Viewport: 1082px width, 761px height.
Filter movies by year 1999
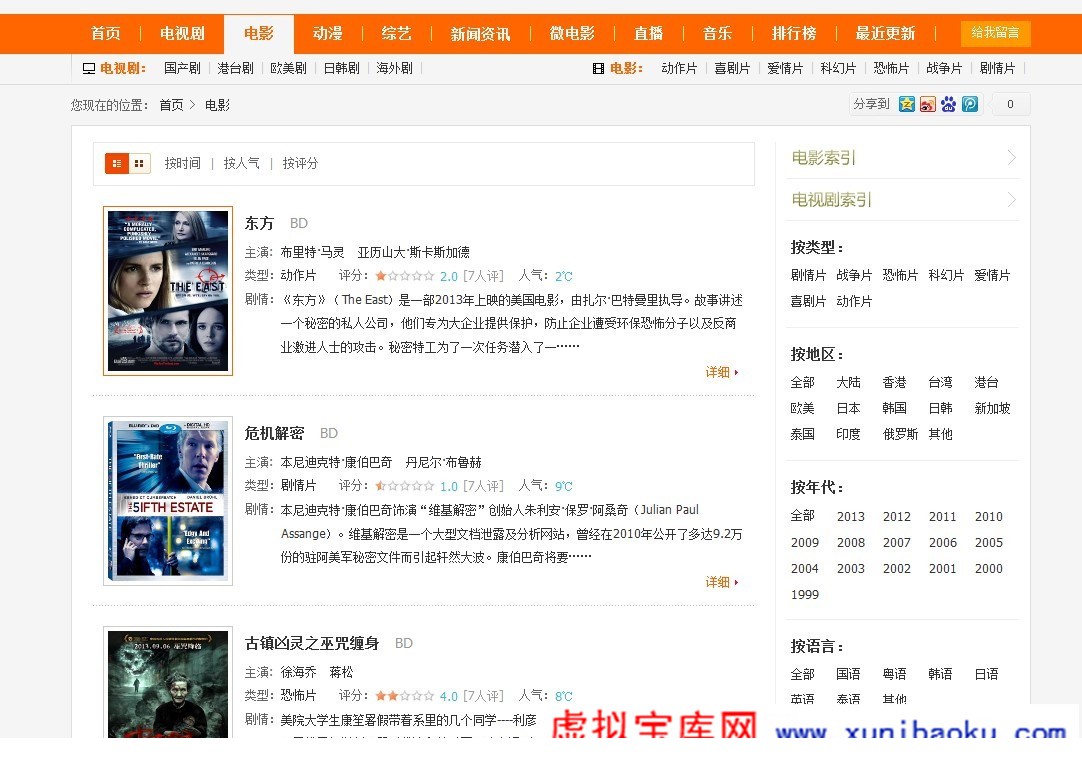tap(805, 595)
